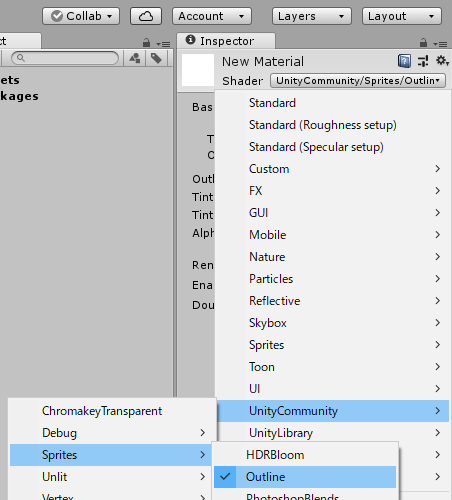Open the material help reference icon
Screen dimensions: 452x500
pos(404,61)
